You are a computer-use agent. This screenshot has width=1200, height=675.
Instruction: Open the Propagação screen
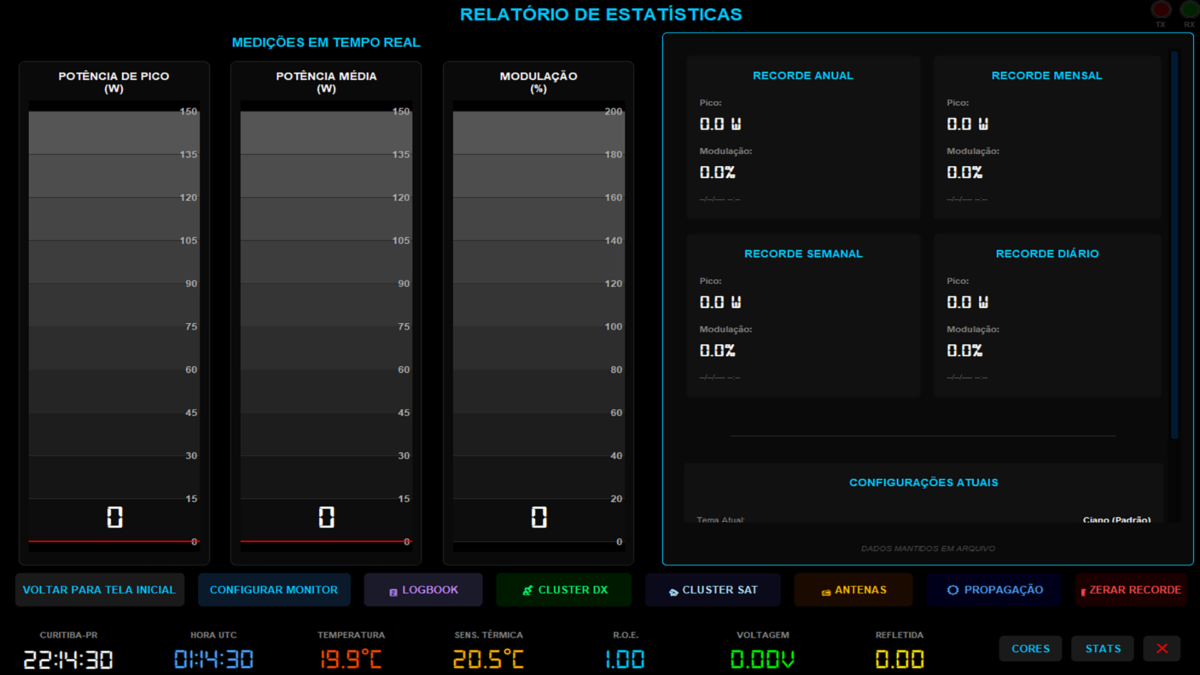(994, 590)
